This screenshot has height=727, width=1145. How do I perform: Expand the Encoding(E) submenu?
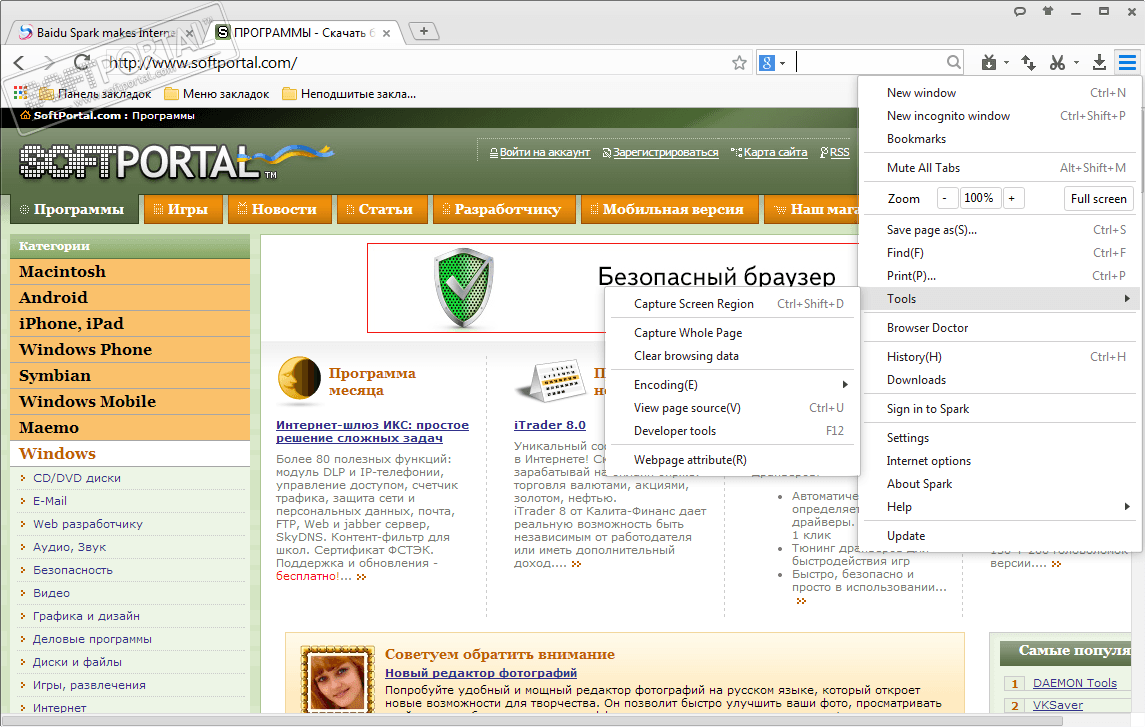(x=732, y=385)
